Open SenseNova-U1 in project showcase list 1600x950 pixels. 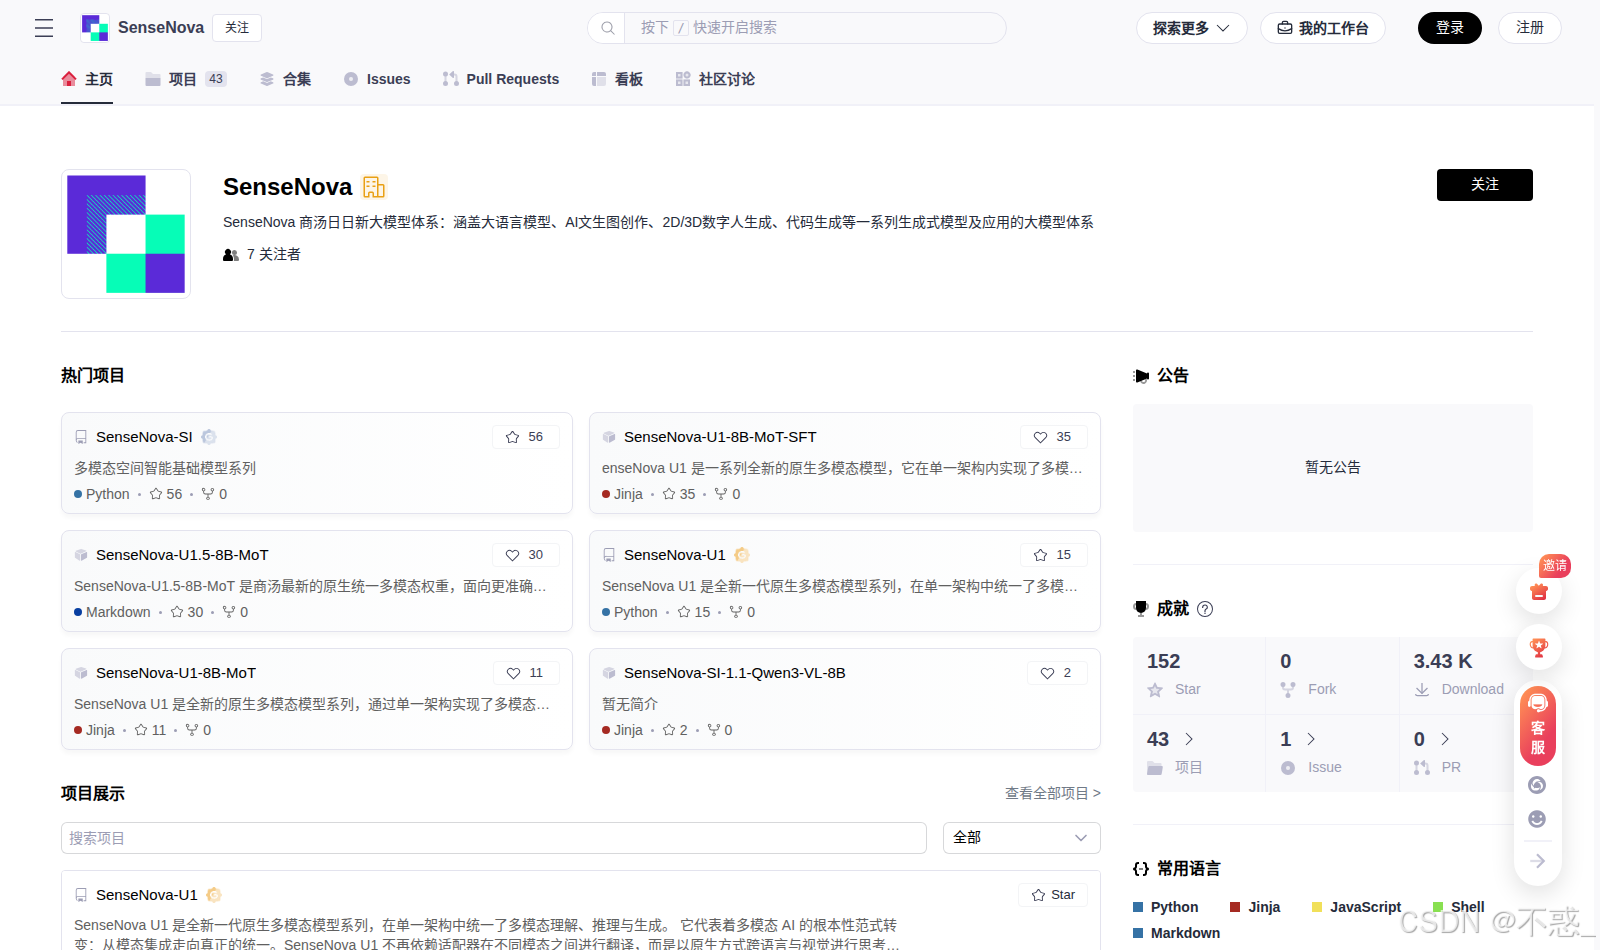point(146,895)
